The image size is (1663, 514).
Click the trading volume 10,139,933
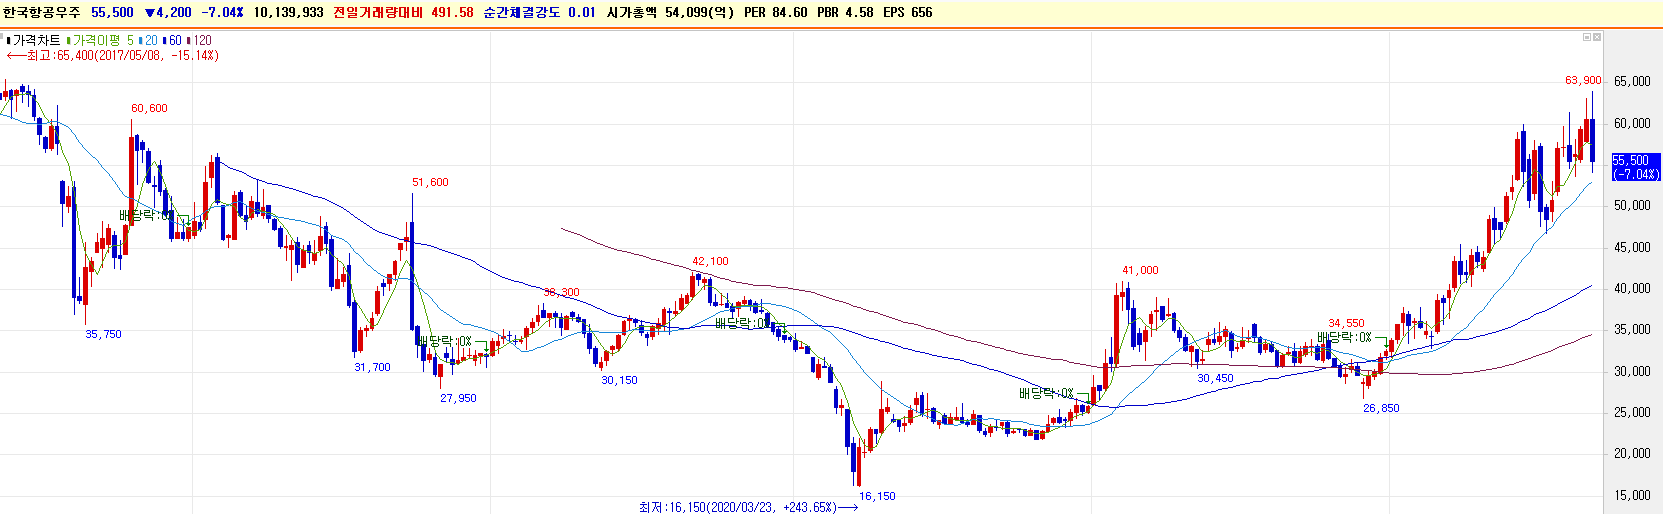(x=289, y=13)
